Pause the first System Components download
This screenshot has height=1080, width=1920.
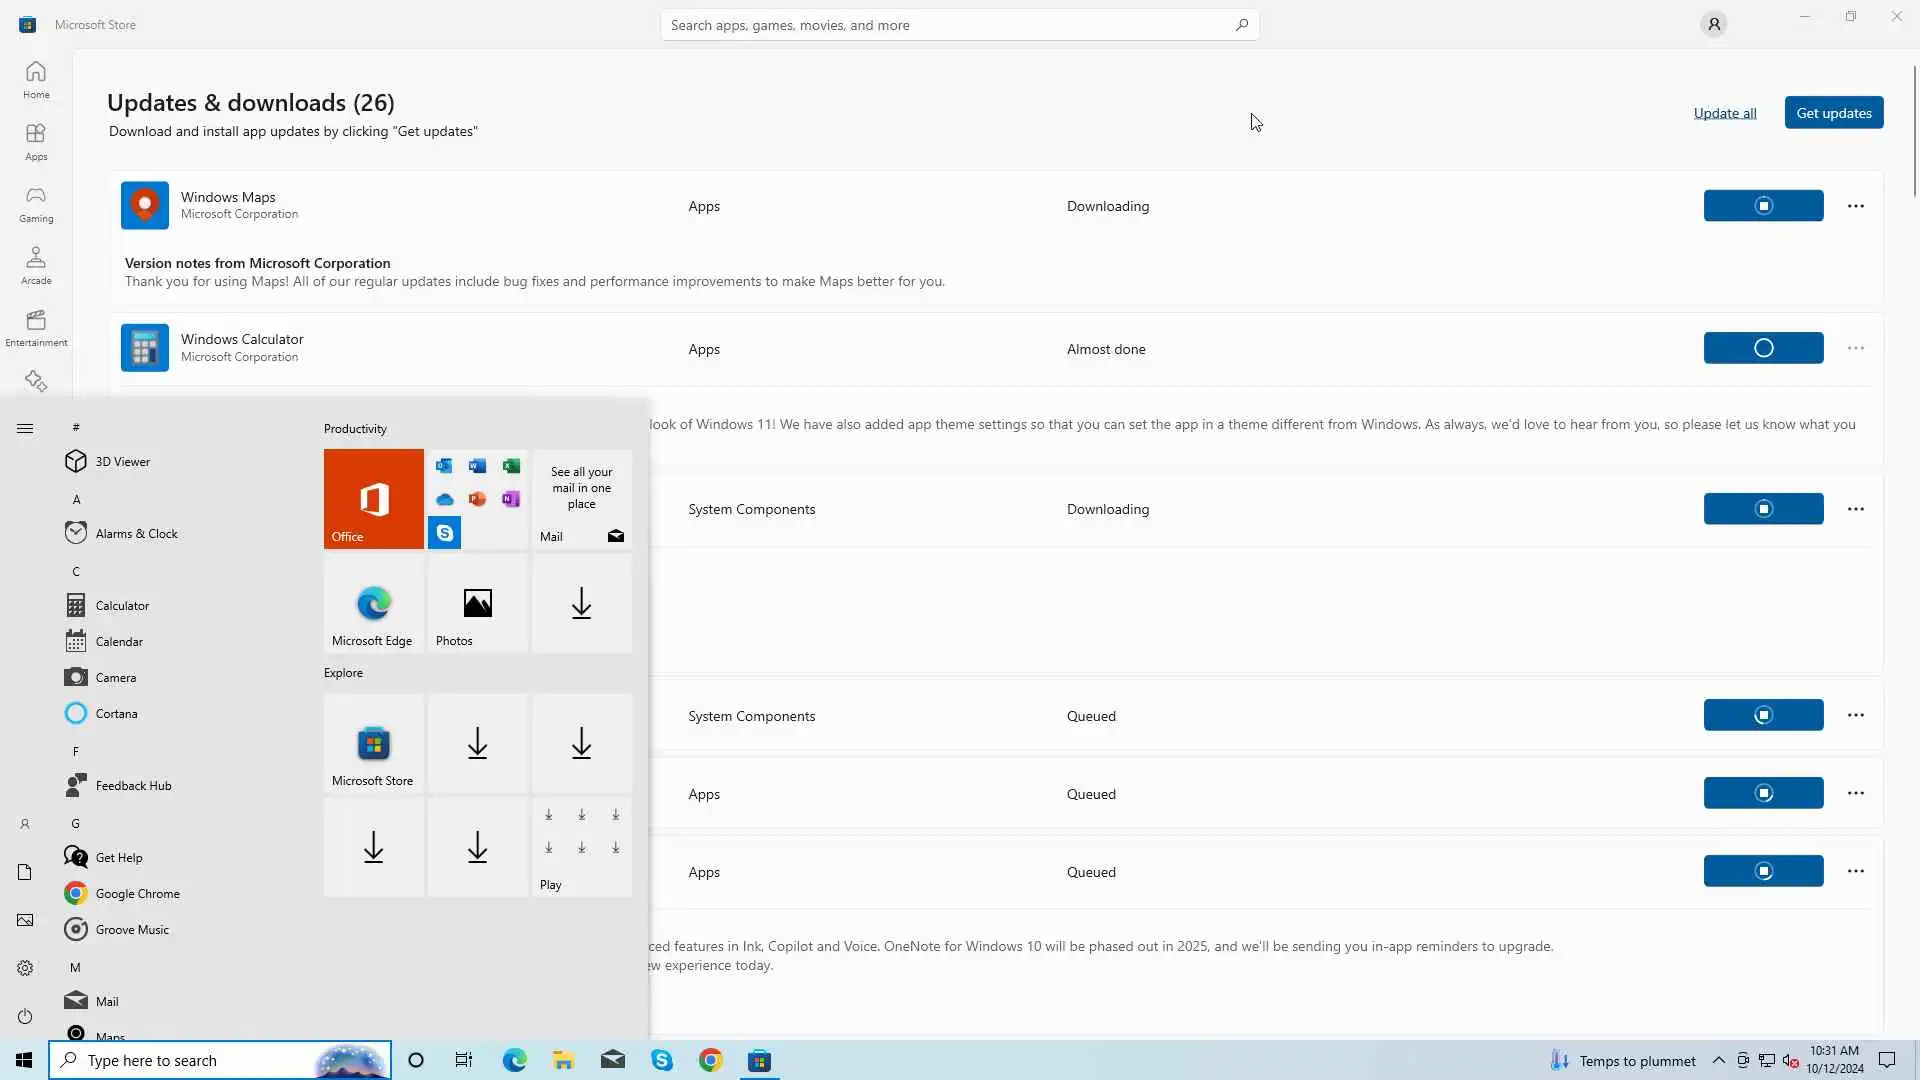coord(1762,509)
